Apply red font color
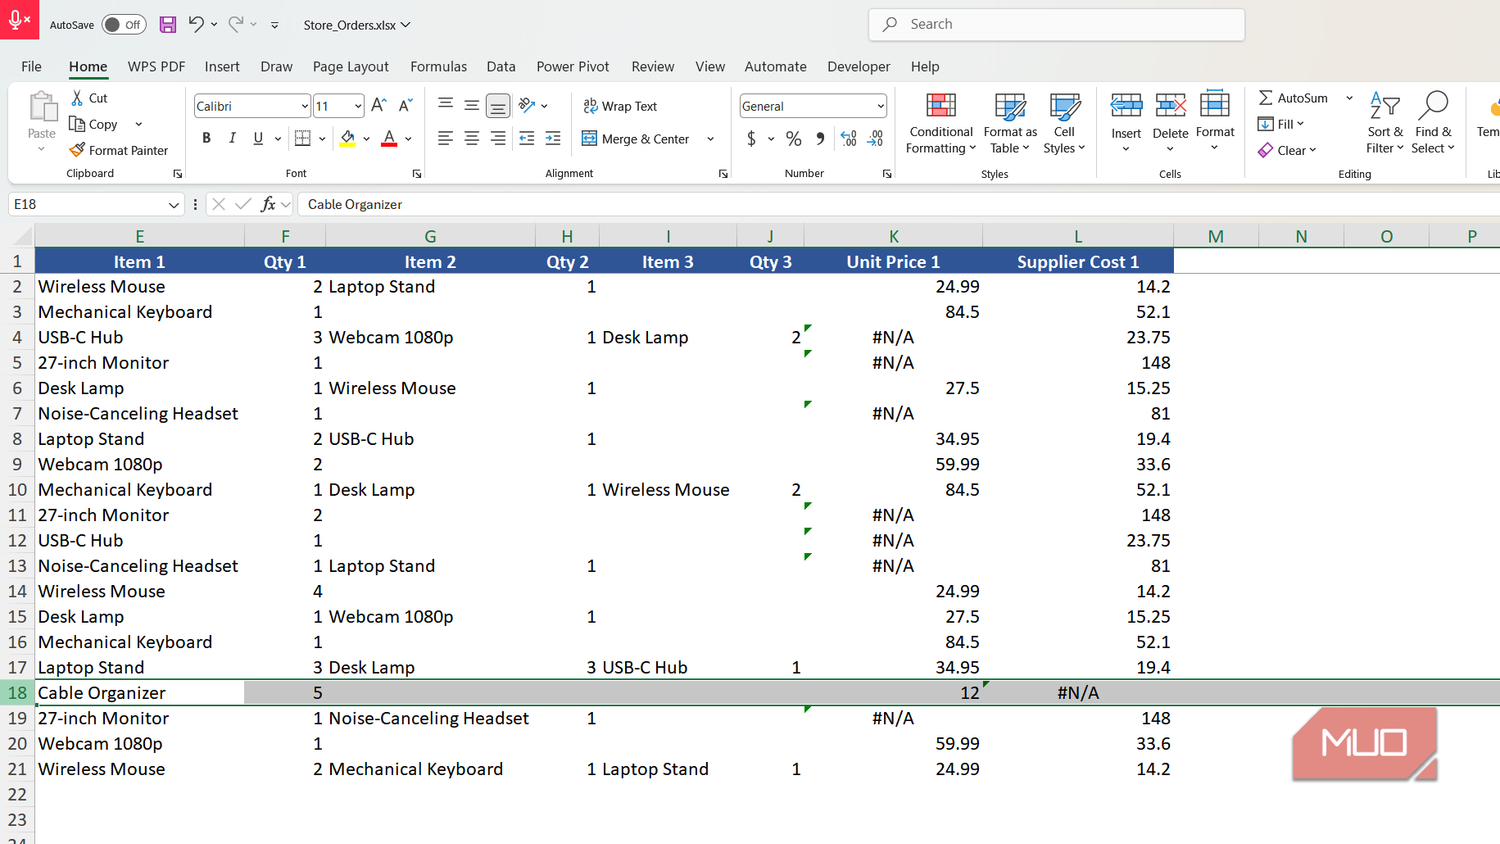Image resolution: width=1500 pixels, height=844 pixels. [389, 138]
